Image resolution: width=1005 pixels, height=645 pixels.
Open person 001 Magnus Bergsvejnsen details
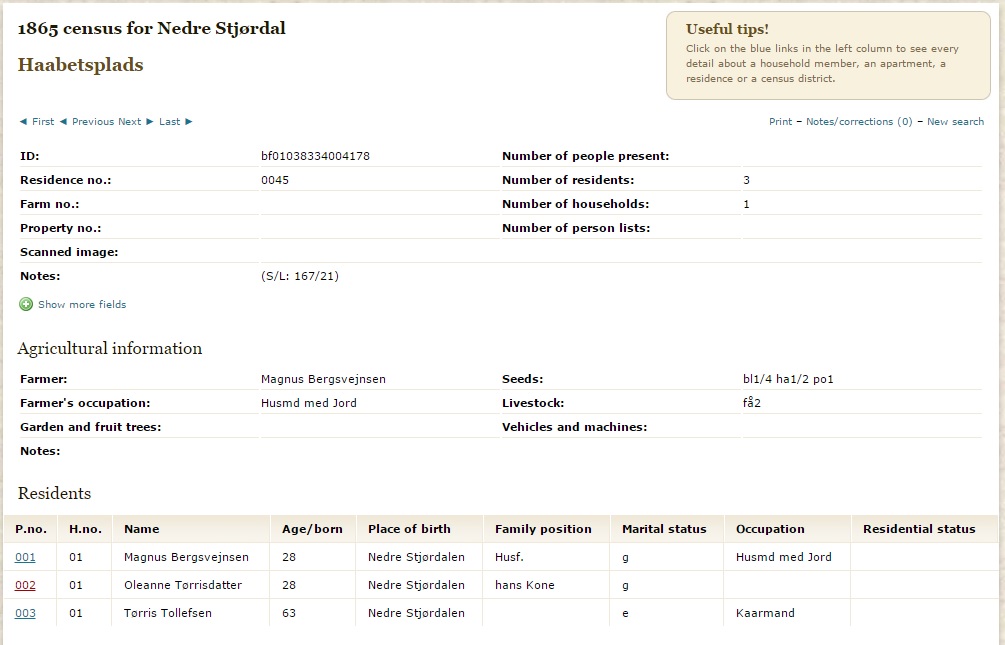(25, 557)
